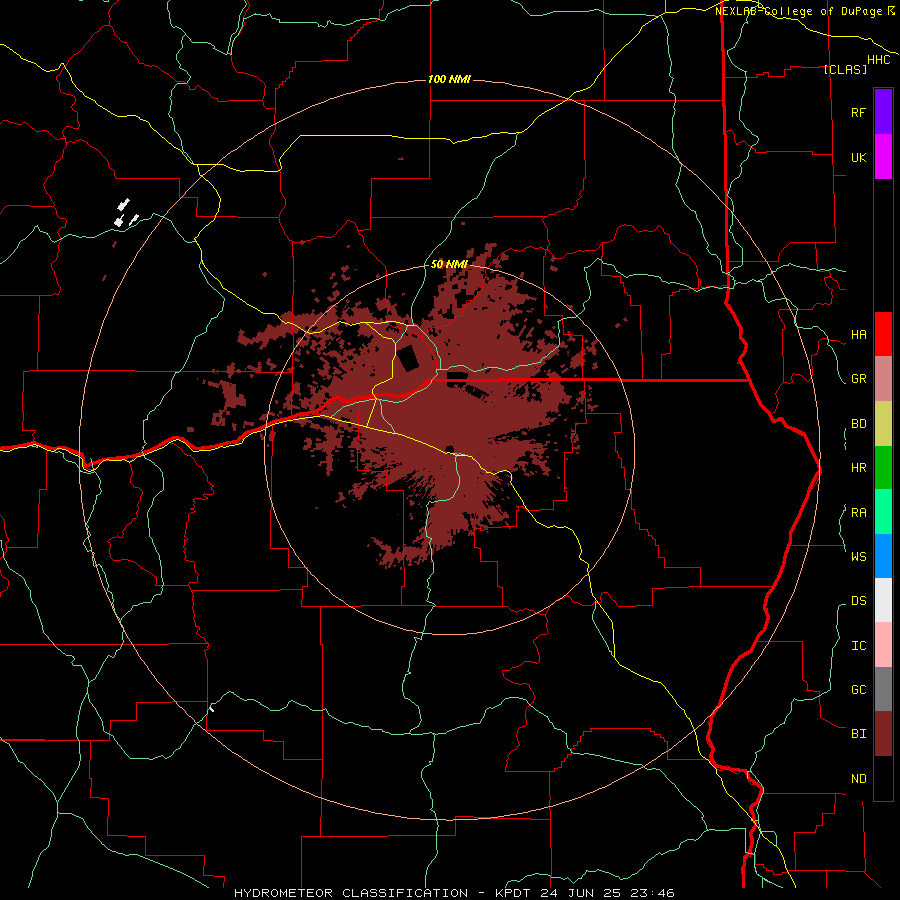Click the HA legend label
Screen dimensions: 900x900
858,334
